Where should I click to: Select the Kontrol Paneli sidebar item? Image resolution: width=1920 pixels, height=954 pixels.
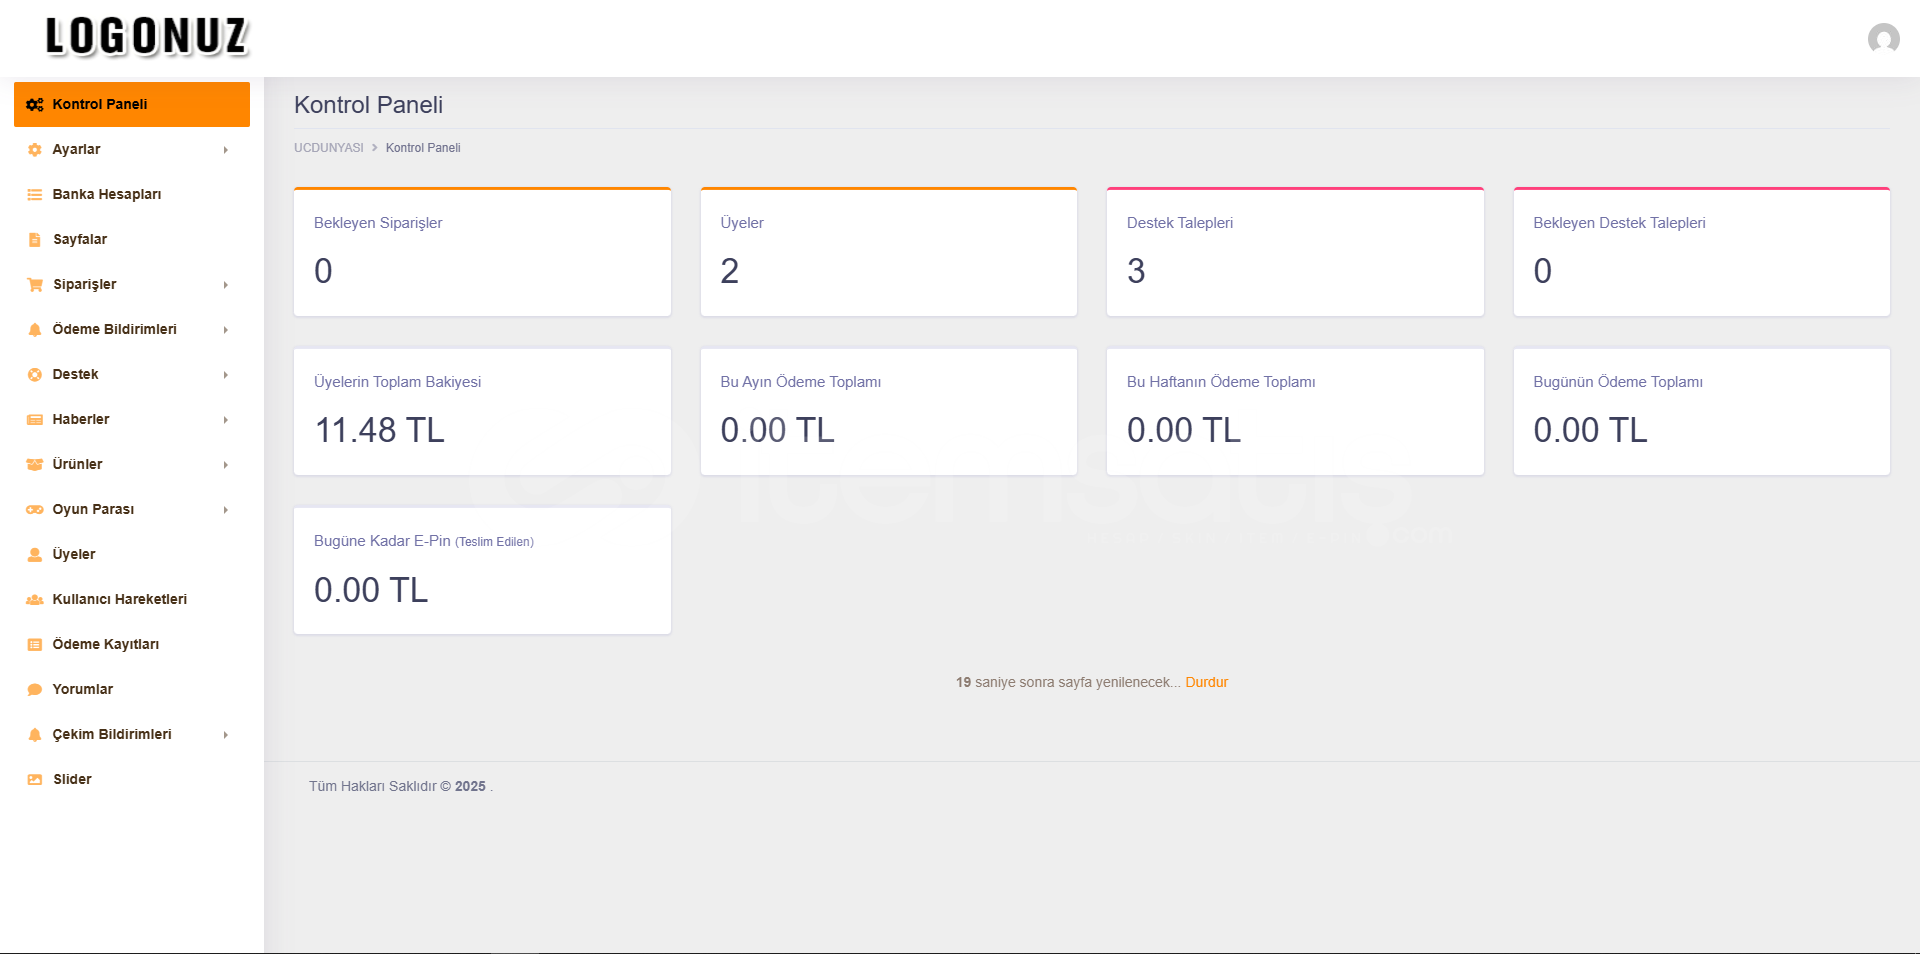(x=131, y=104)
